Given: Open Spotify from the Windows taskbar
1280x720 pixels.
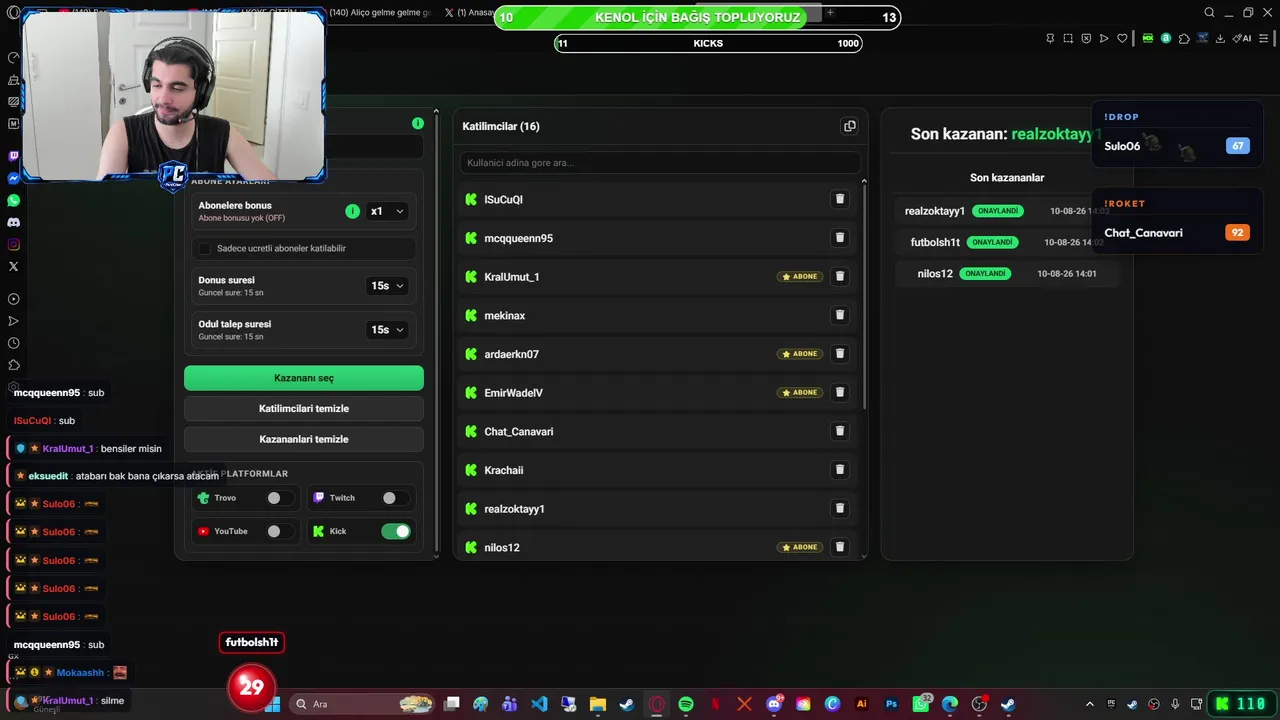Looking at the screenshot, I should pos(686,704).
